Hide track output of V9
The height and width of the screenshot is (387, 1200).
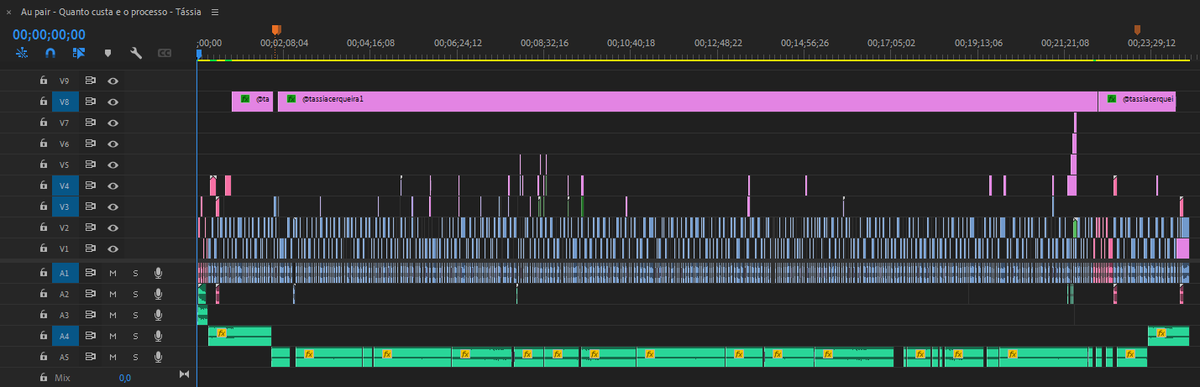click(113, 81)
